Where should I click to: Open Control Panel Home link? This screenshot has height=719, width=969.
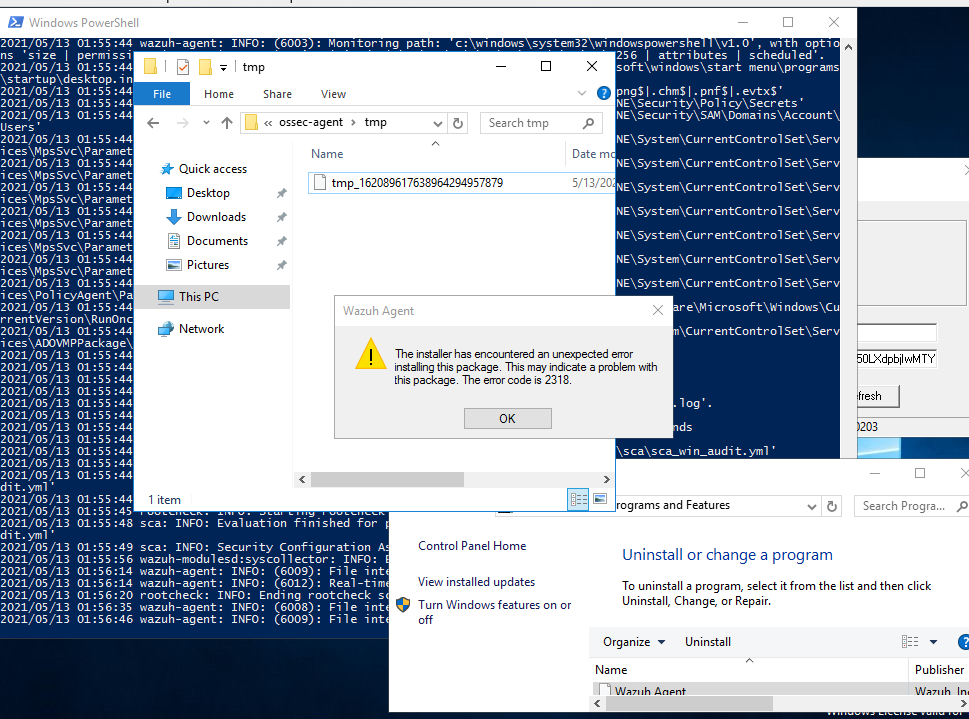click(x=472, y=546)
